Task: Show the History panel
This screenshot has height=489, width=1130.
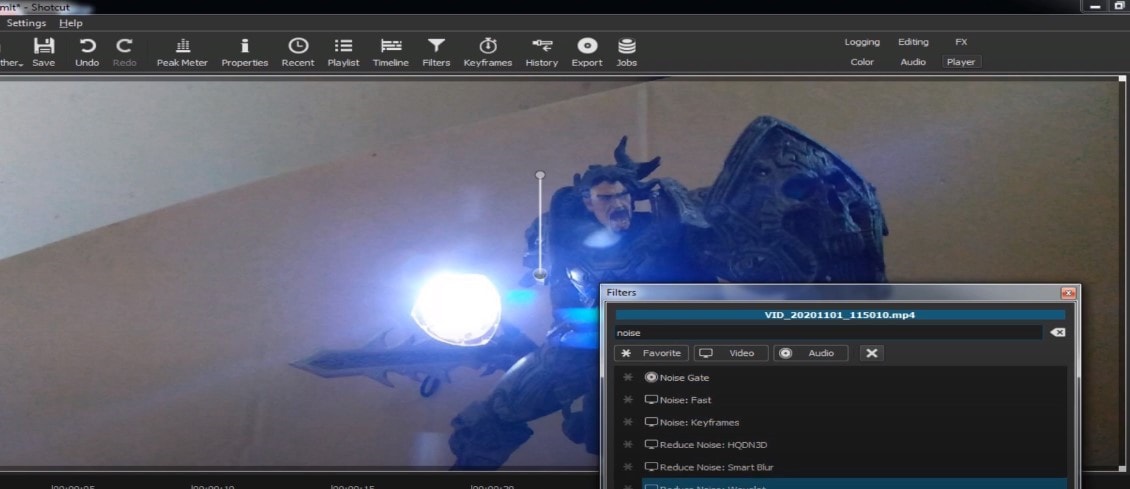Action: [542, 53]
